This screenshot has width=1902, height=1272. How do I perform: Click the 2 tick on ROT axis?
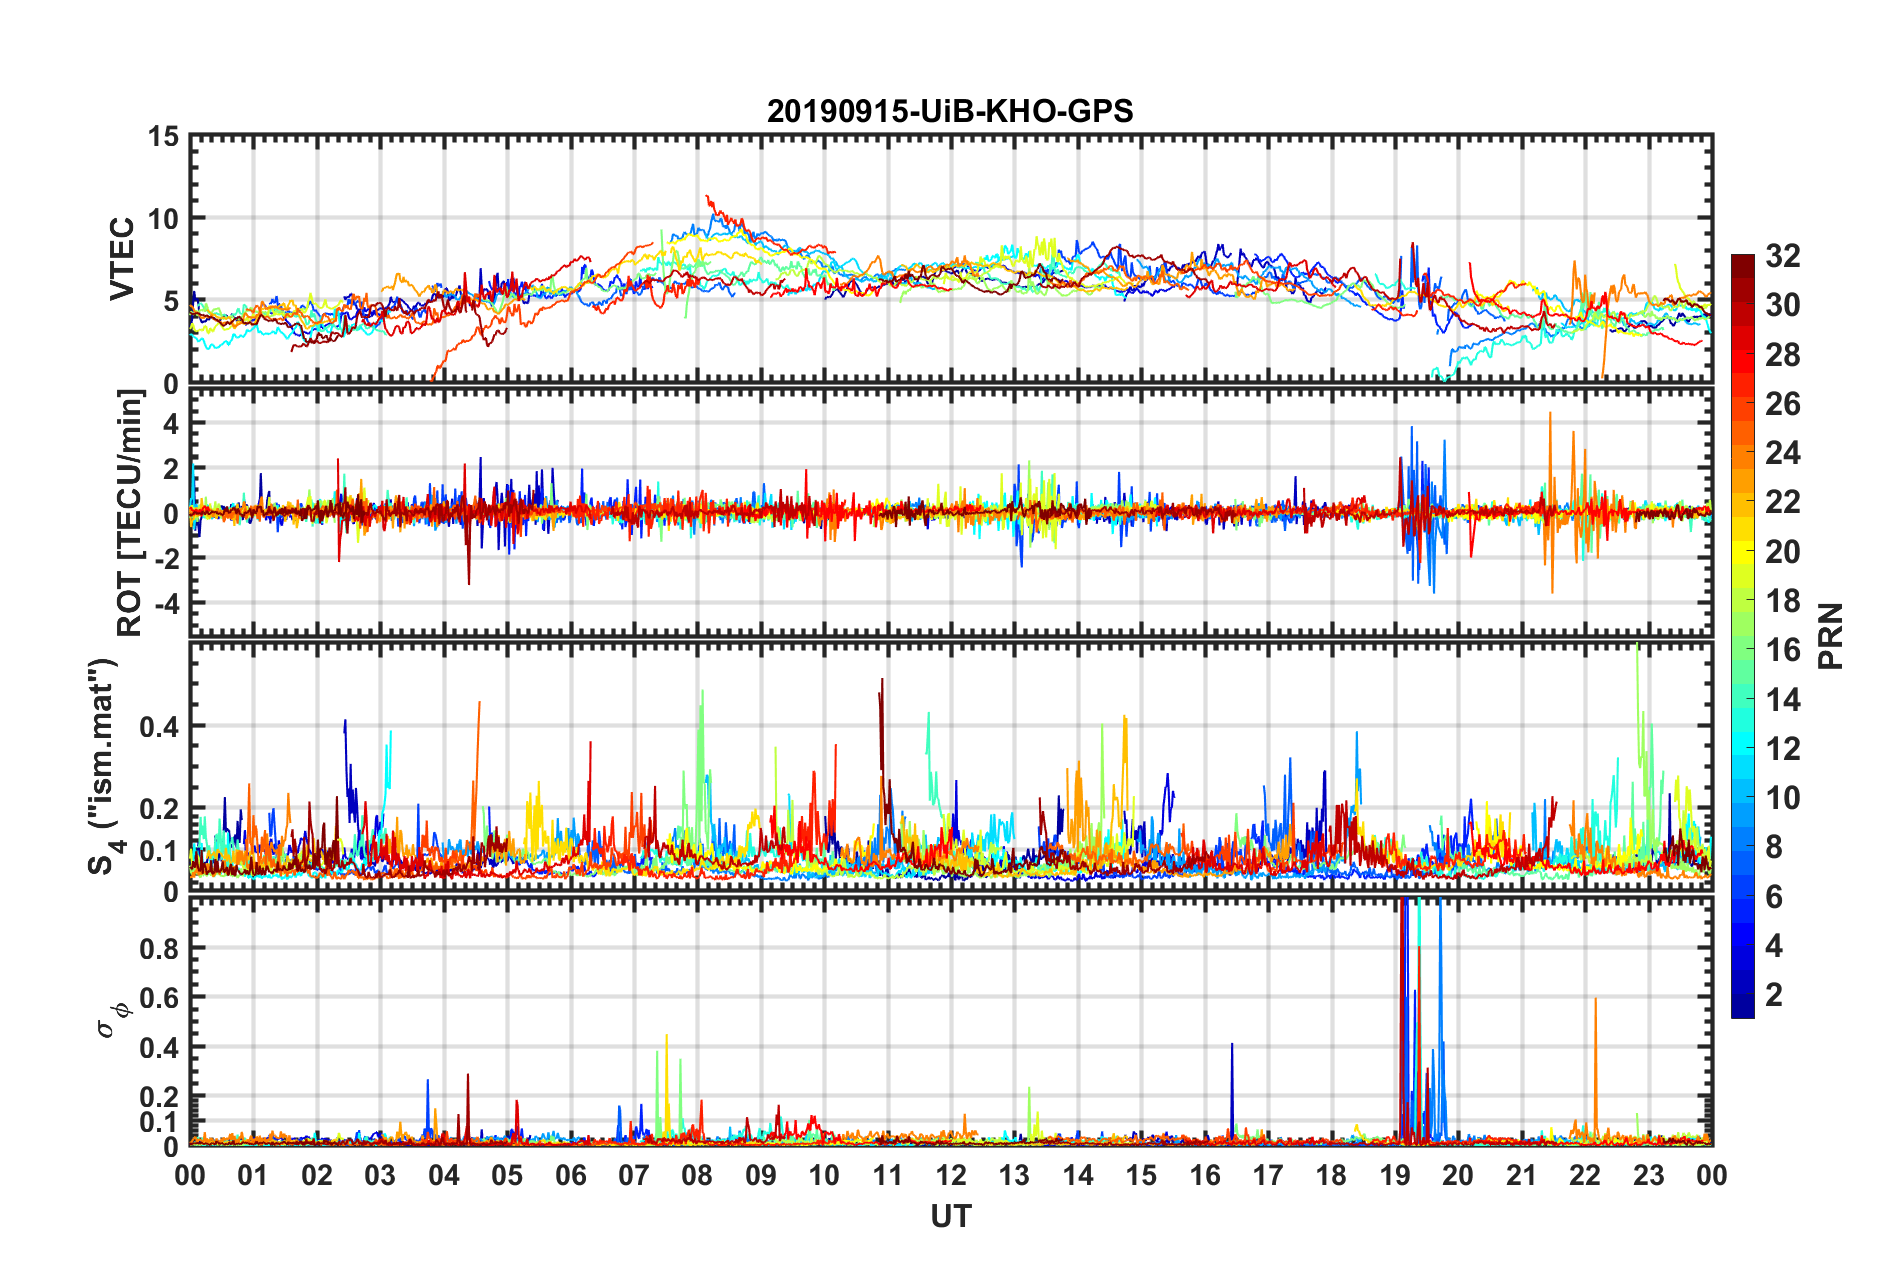click(x=171, y=469)
